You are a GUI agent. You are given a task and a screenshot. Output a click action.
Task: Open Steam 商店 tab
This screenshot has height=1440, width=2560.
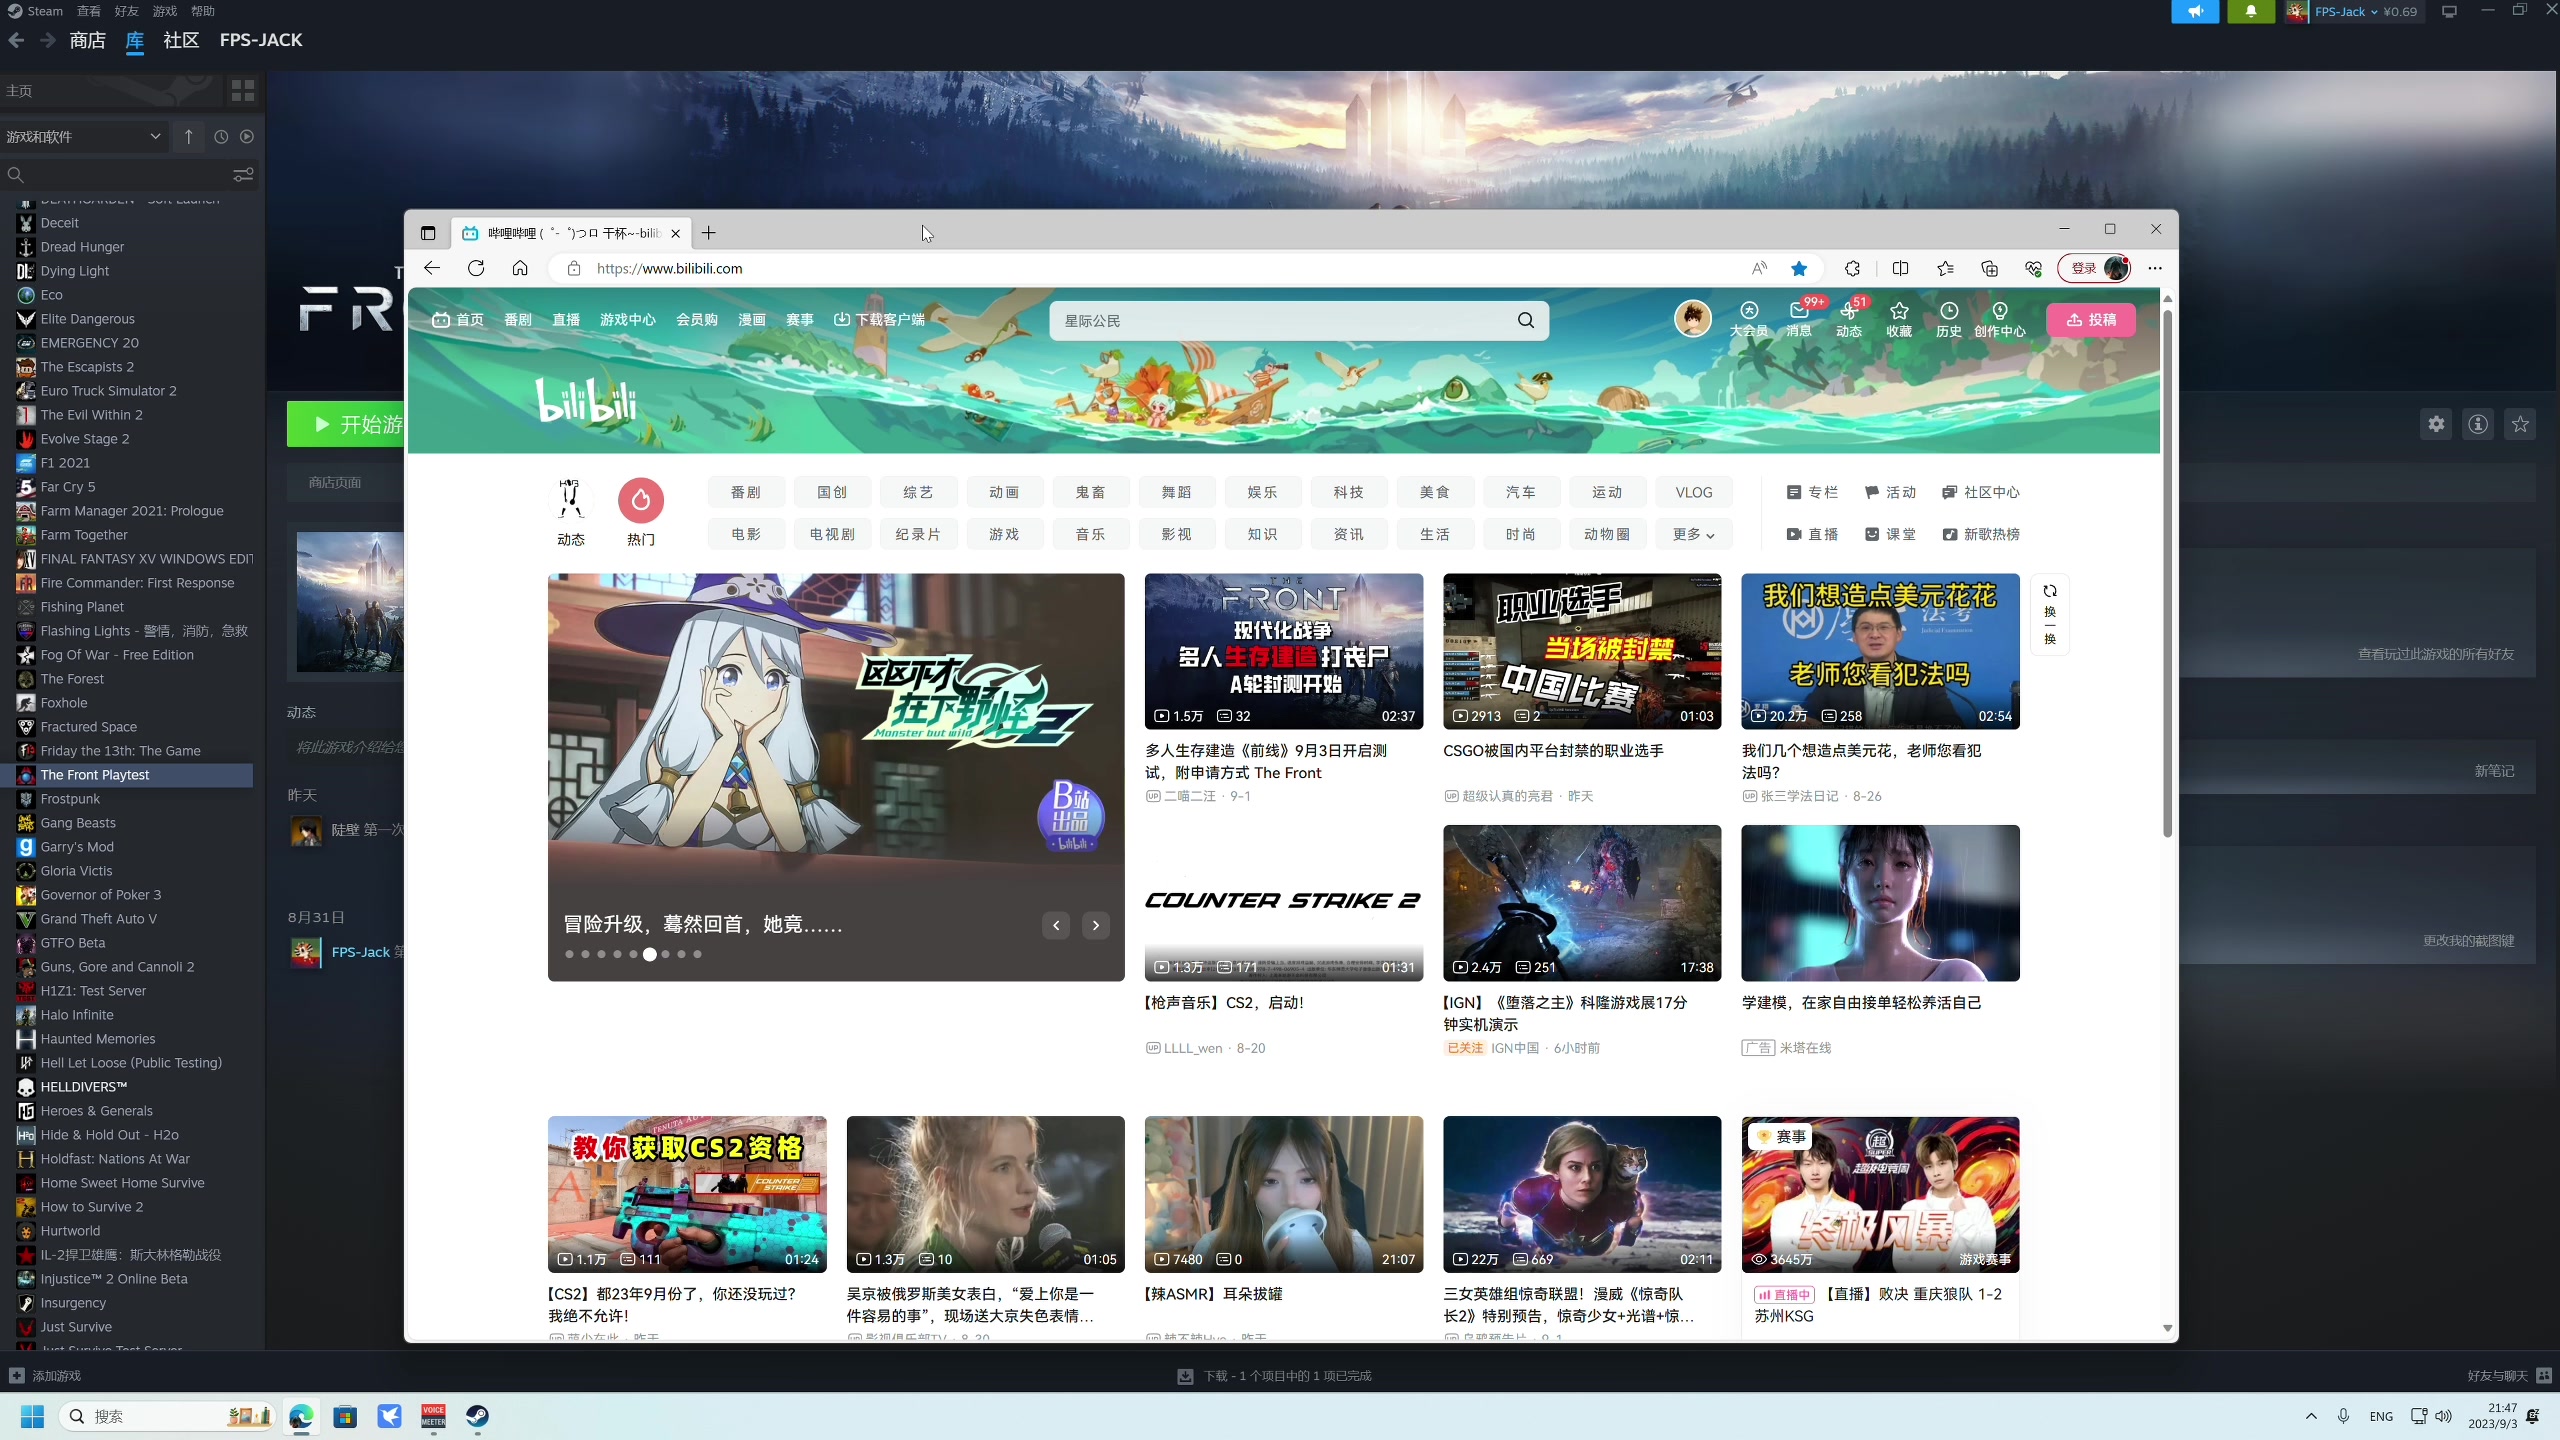[x=88, y=40]
